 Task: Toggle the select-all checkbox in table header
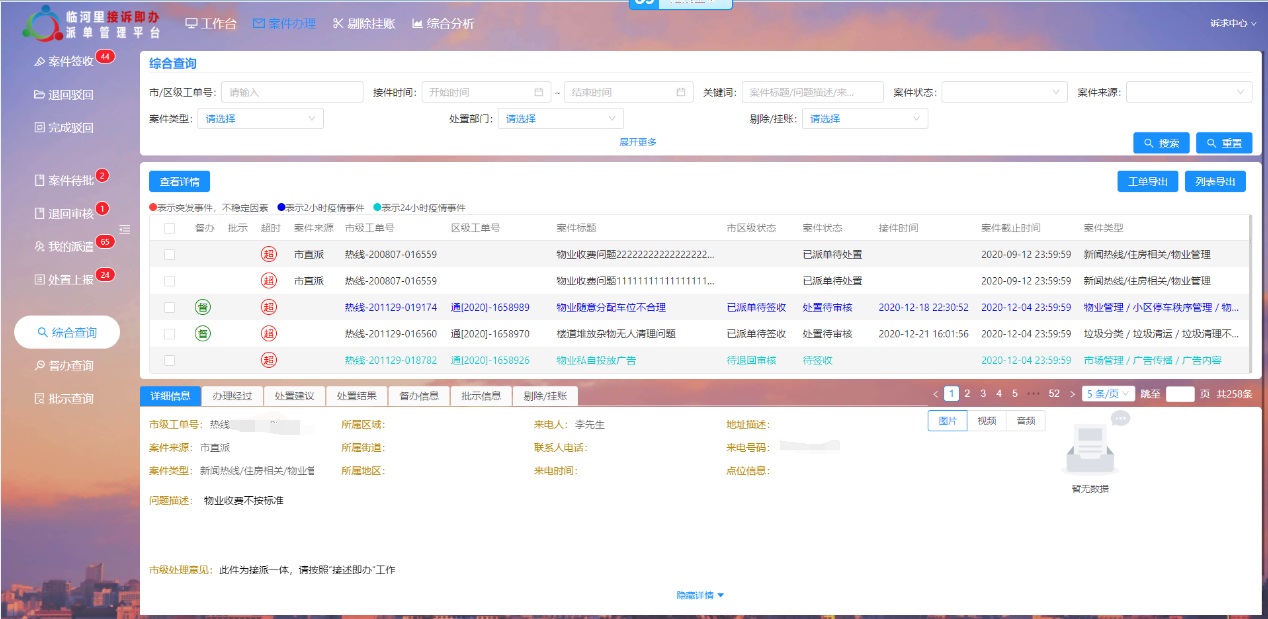pyautogui.click(x=169, y=228)
